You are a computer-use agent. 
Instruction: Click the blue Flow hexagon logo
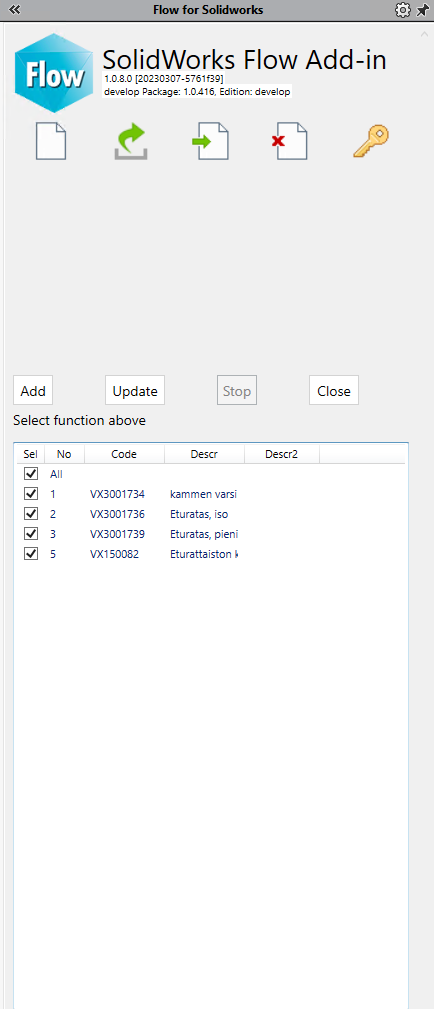(55, 74)
